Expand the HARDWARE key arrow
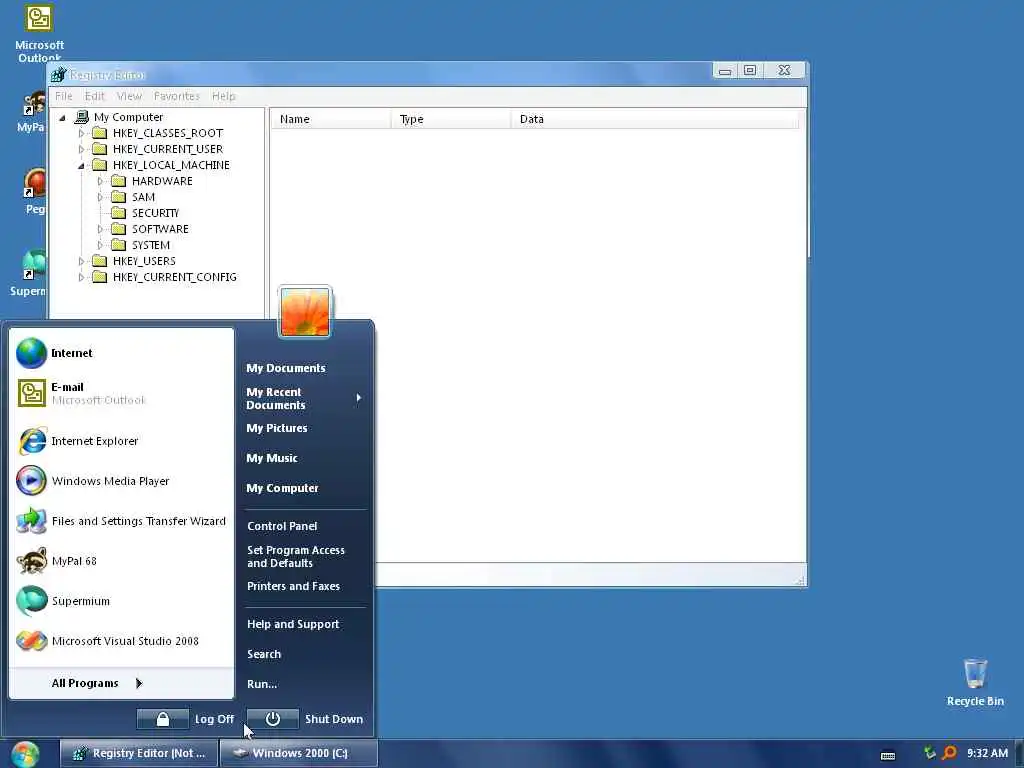Image resolution: width=1024 pixels, height=768 pixels. click(100, 181)
